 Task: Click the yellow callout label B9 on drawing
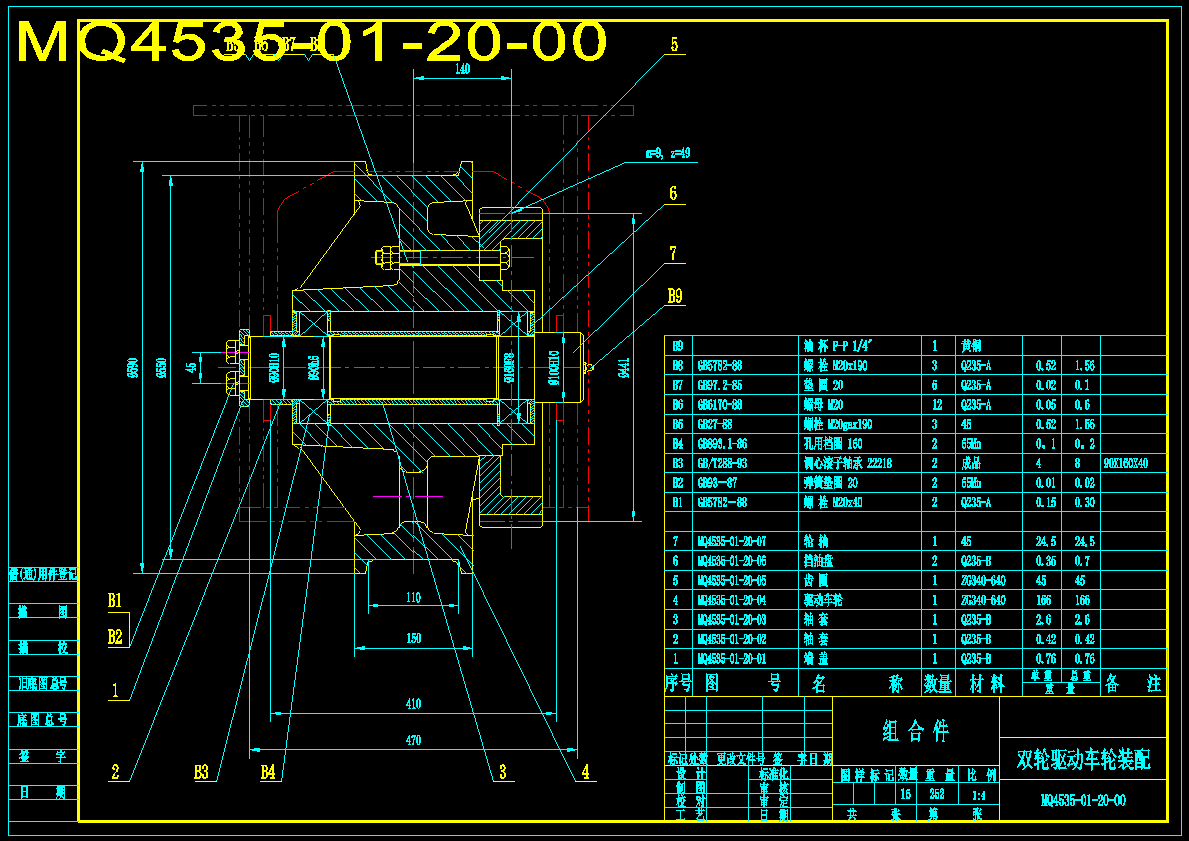(x=675, y=296)
